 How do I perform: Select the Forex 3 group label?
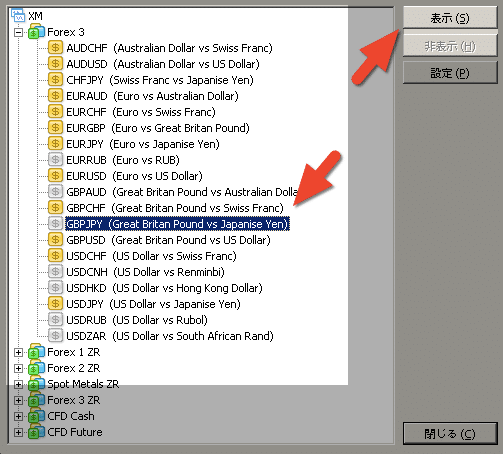coord(66,32)
